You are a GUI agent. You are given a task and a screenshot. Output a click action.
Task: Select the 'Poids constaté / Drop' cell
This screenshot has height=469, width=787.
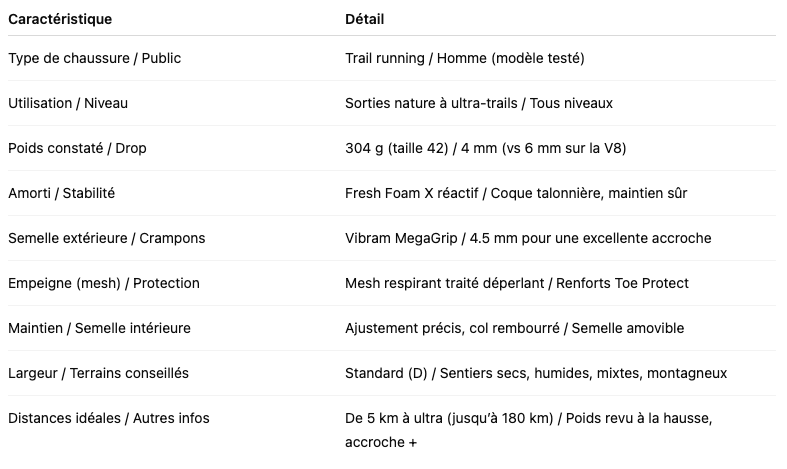[77, 149]
